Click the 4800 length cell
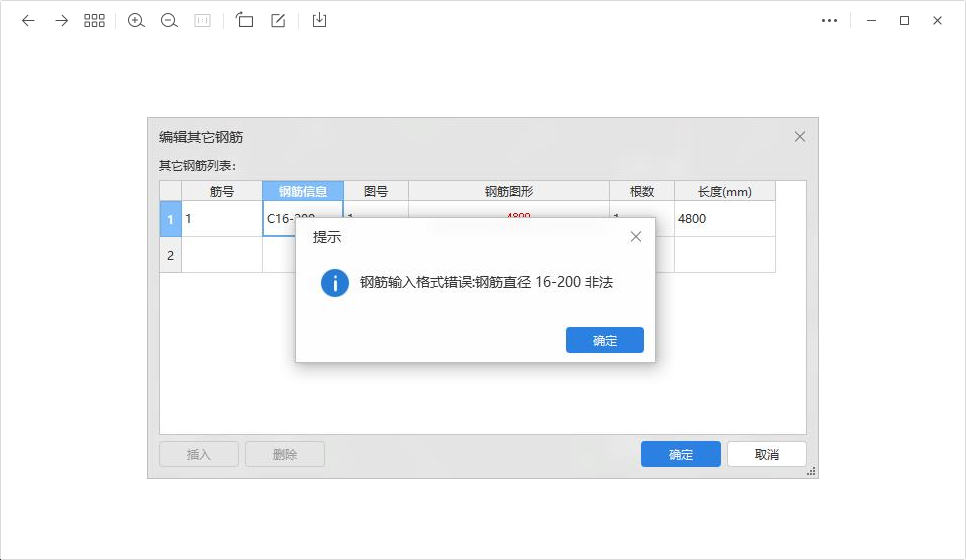Image resolution: width=966 pixels, height=560 pixels. click(x=724, y=219)
